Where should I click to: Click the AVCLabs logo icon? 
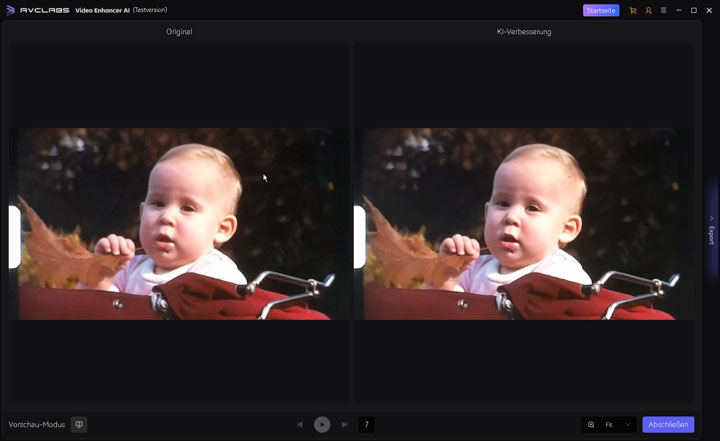[11, 10]
